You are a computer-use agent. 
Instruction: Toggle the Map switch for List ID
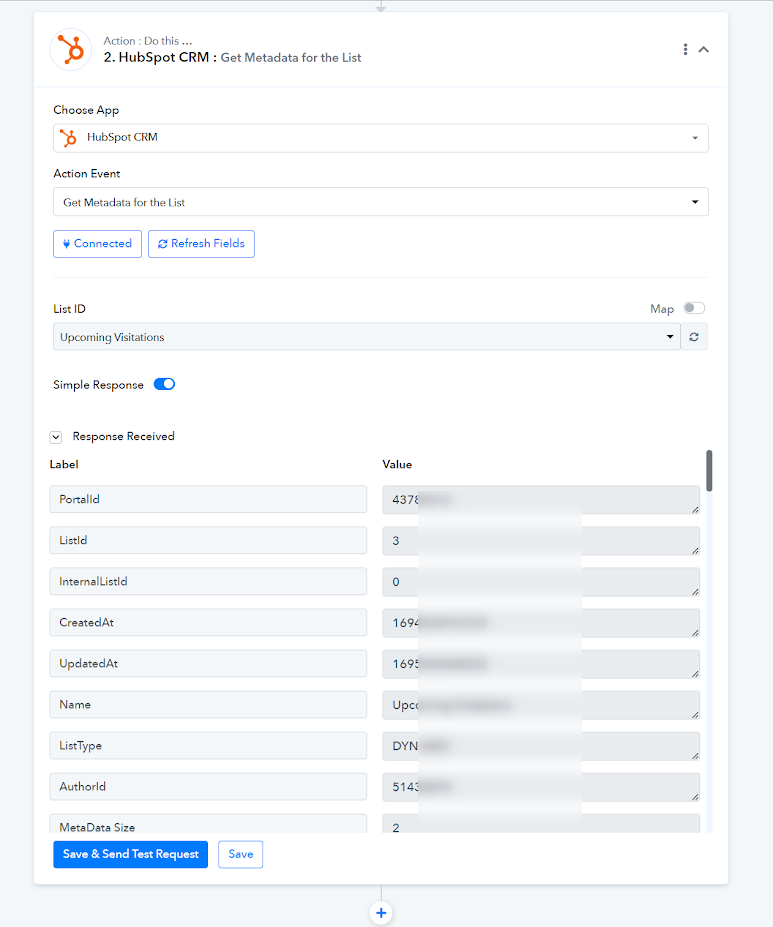pyautogui.click(x=694, y=308)
